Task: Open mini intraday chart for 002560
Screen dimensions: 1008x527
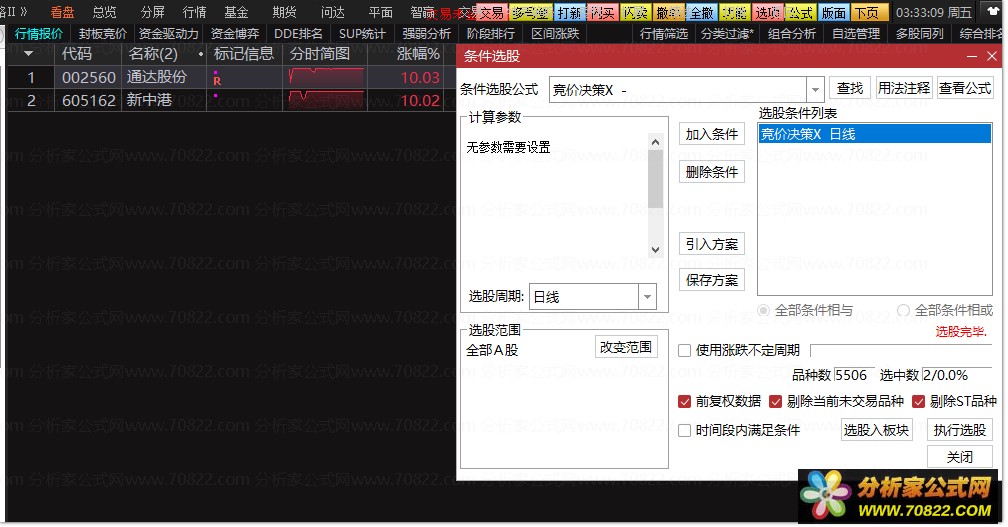Action: click(327, 77)
